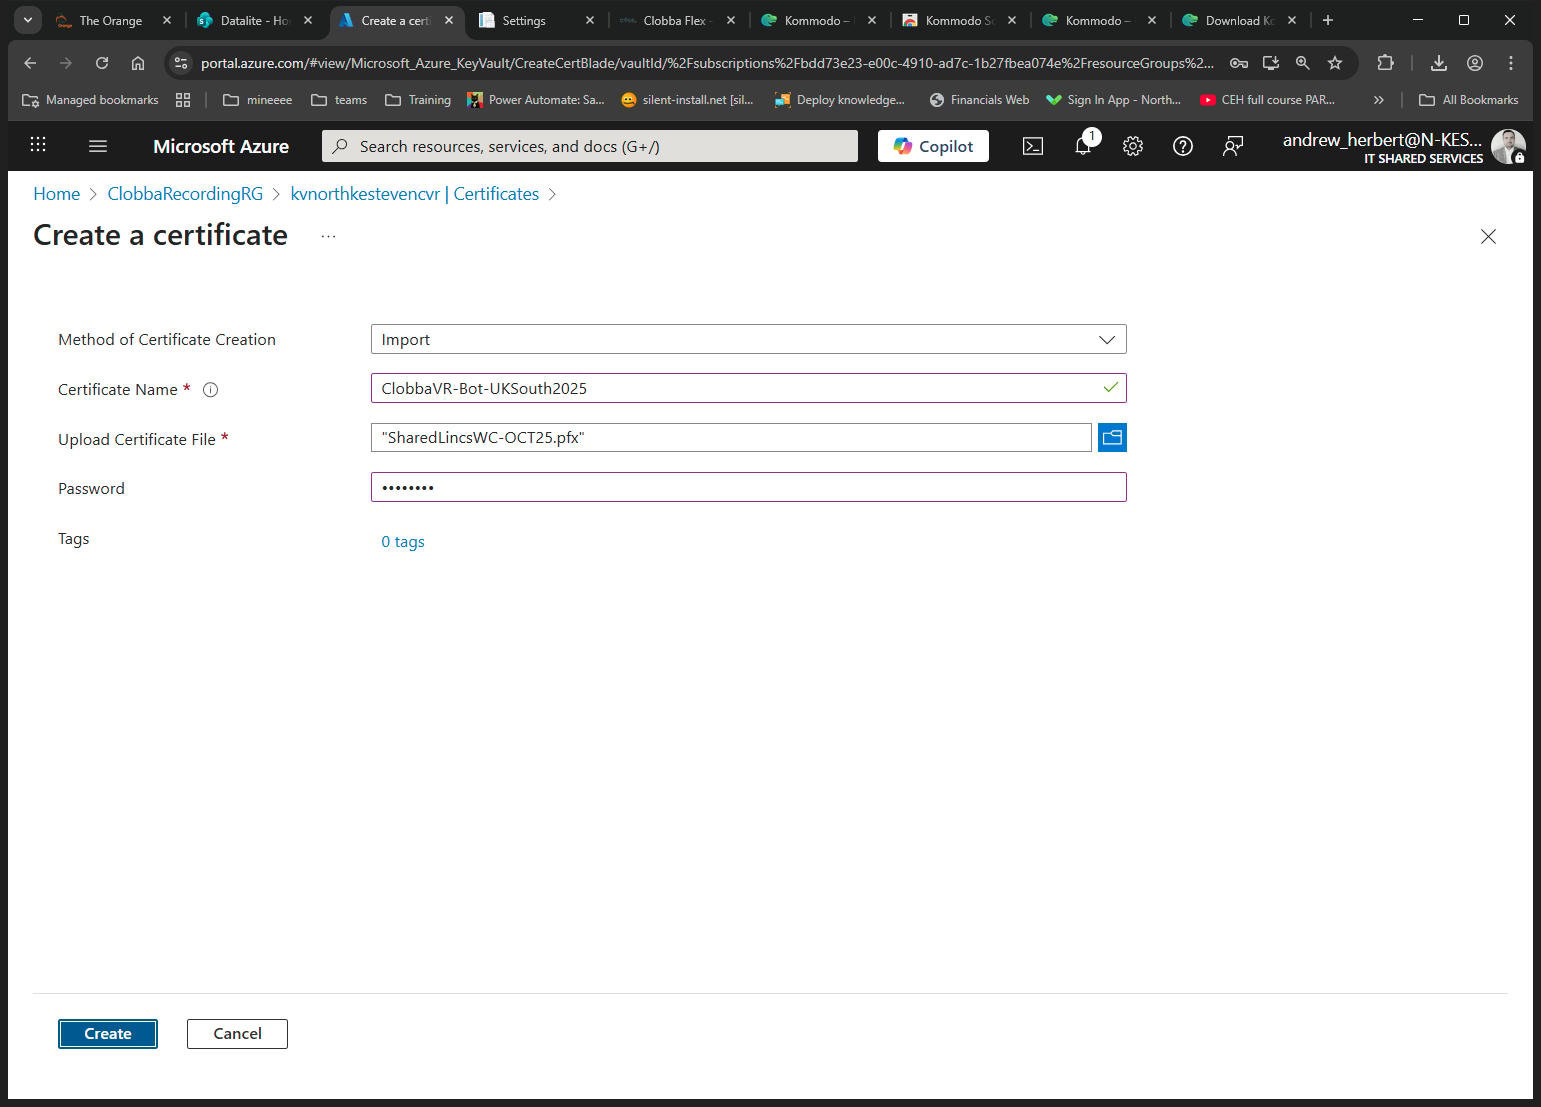Open the Azure app launcher waffle icon
Screen dimensions: 1541x1107
38,145
